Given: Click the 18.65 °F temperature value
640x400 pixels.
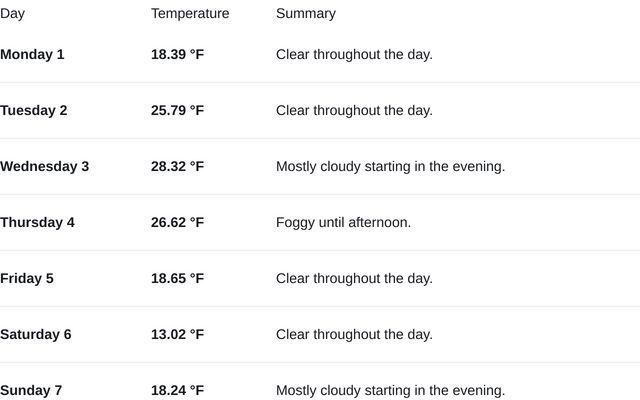Looking at the screenshot, I should click(x=177, y=278).
